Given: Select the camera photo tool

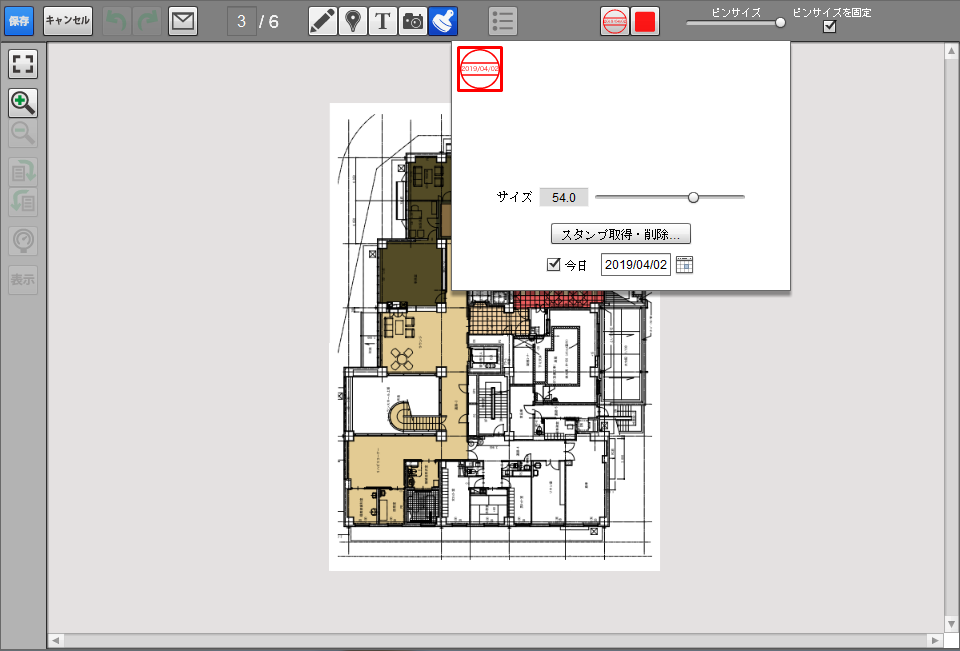Looking at the screenshot, I should coord(412,21).
